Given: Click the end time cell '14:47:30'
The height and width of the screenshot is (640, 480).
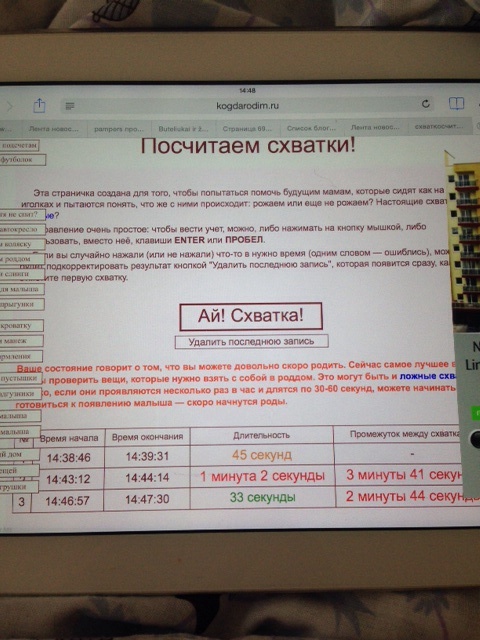Looking at the screenshot, I should coord(147,499).
